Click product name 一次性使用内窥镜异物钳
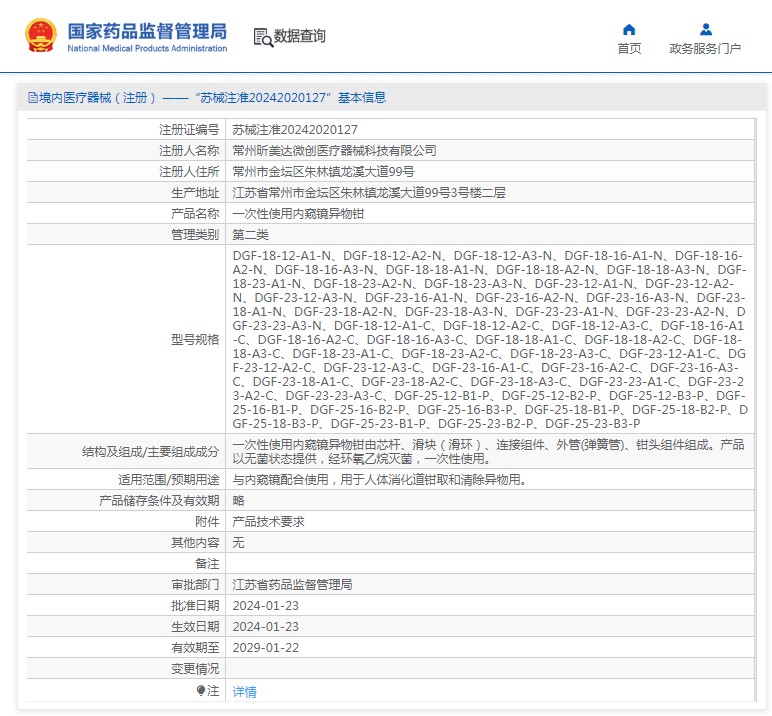 (x=298, y=214)
